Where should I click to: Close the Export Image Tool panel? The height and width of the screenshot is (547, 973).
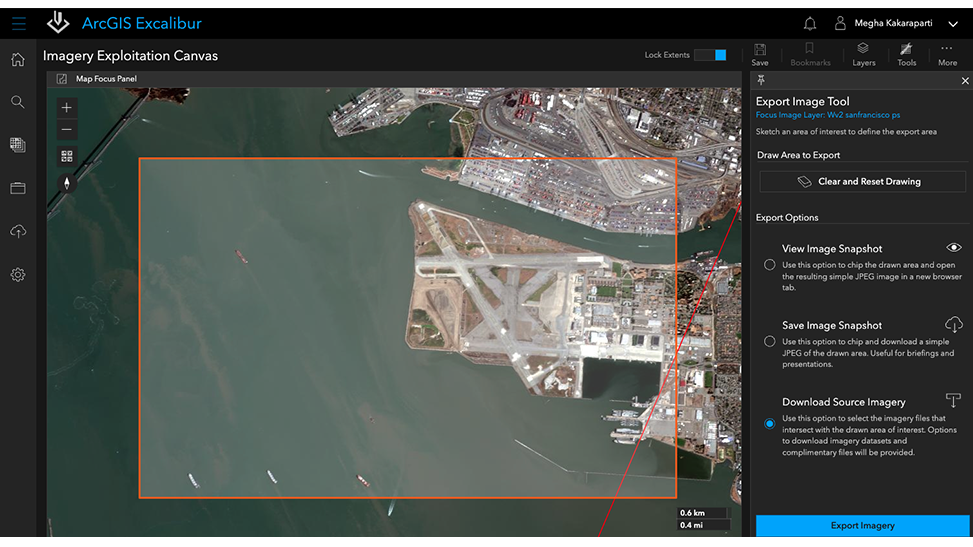click(x=965, y=81)
